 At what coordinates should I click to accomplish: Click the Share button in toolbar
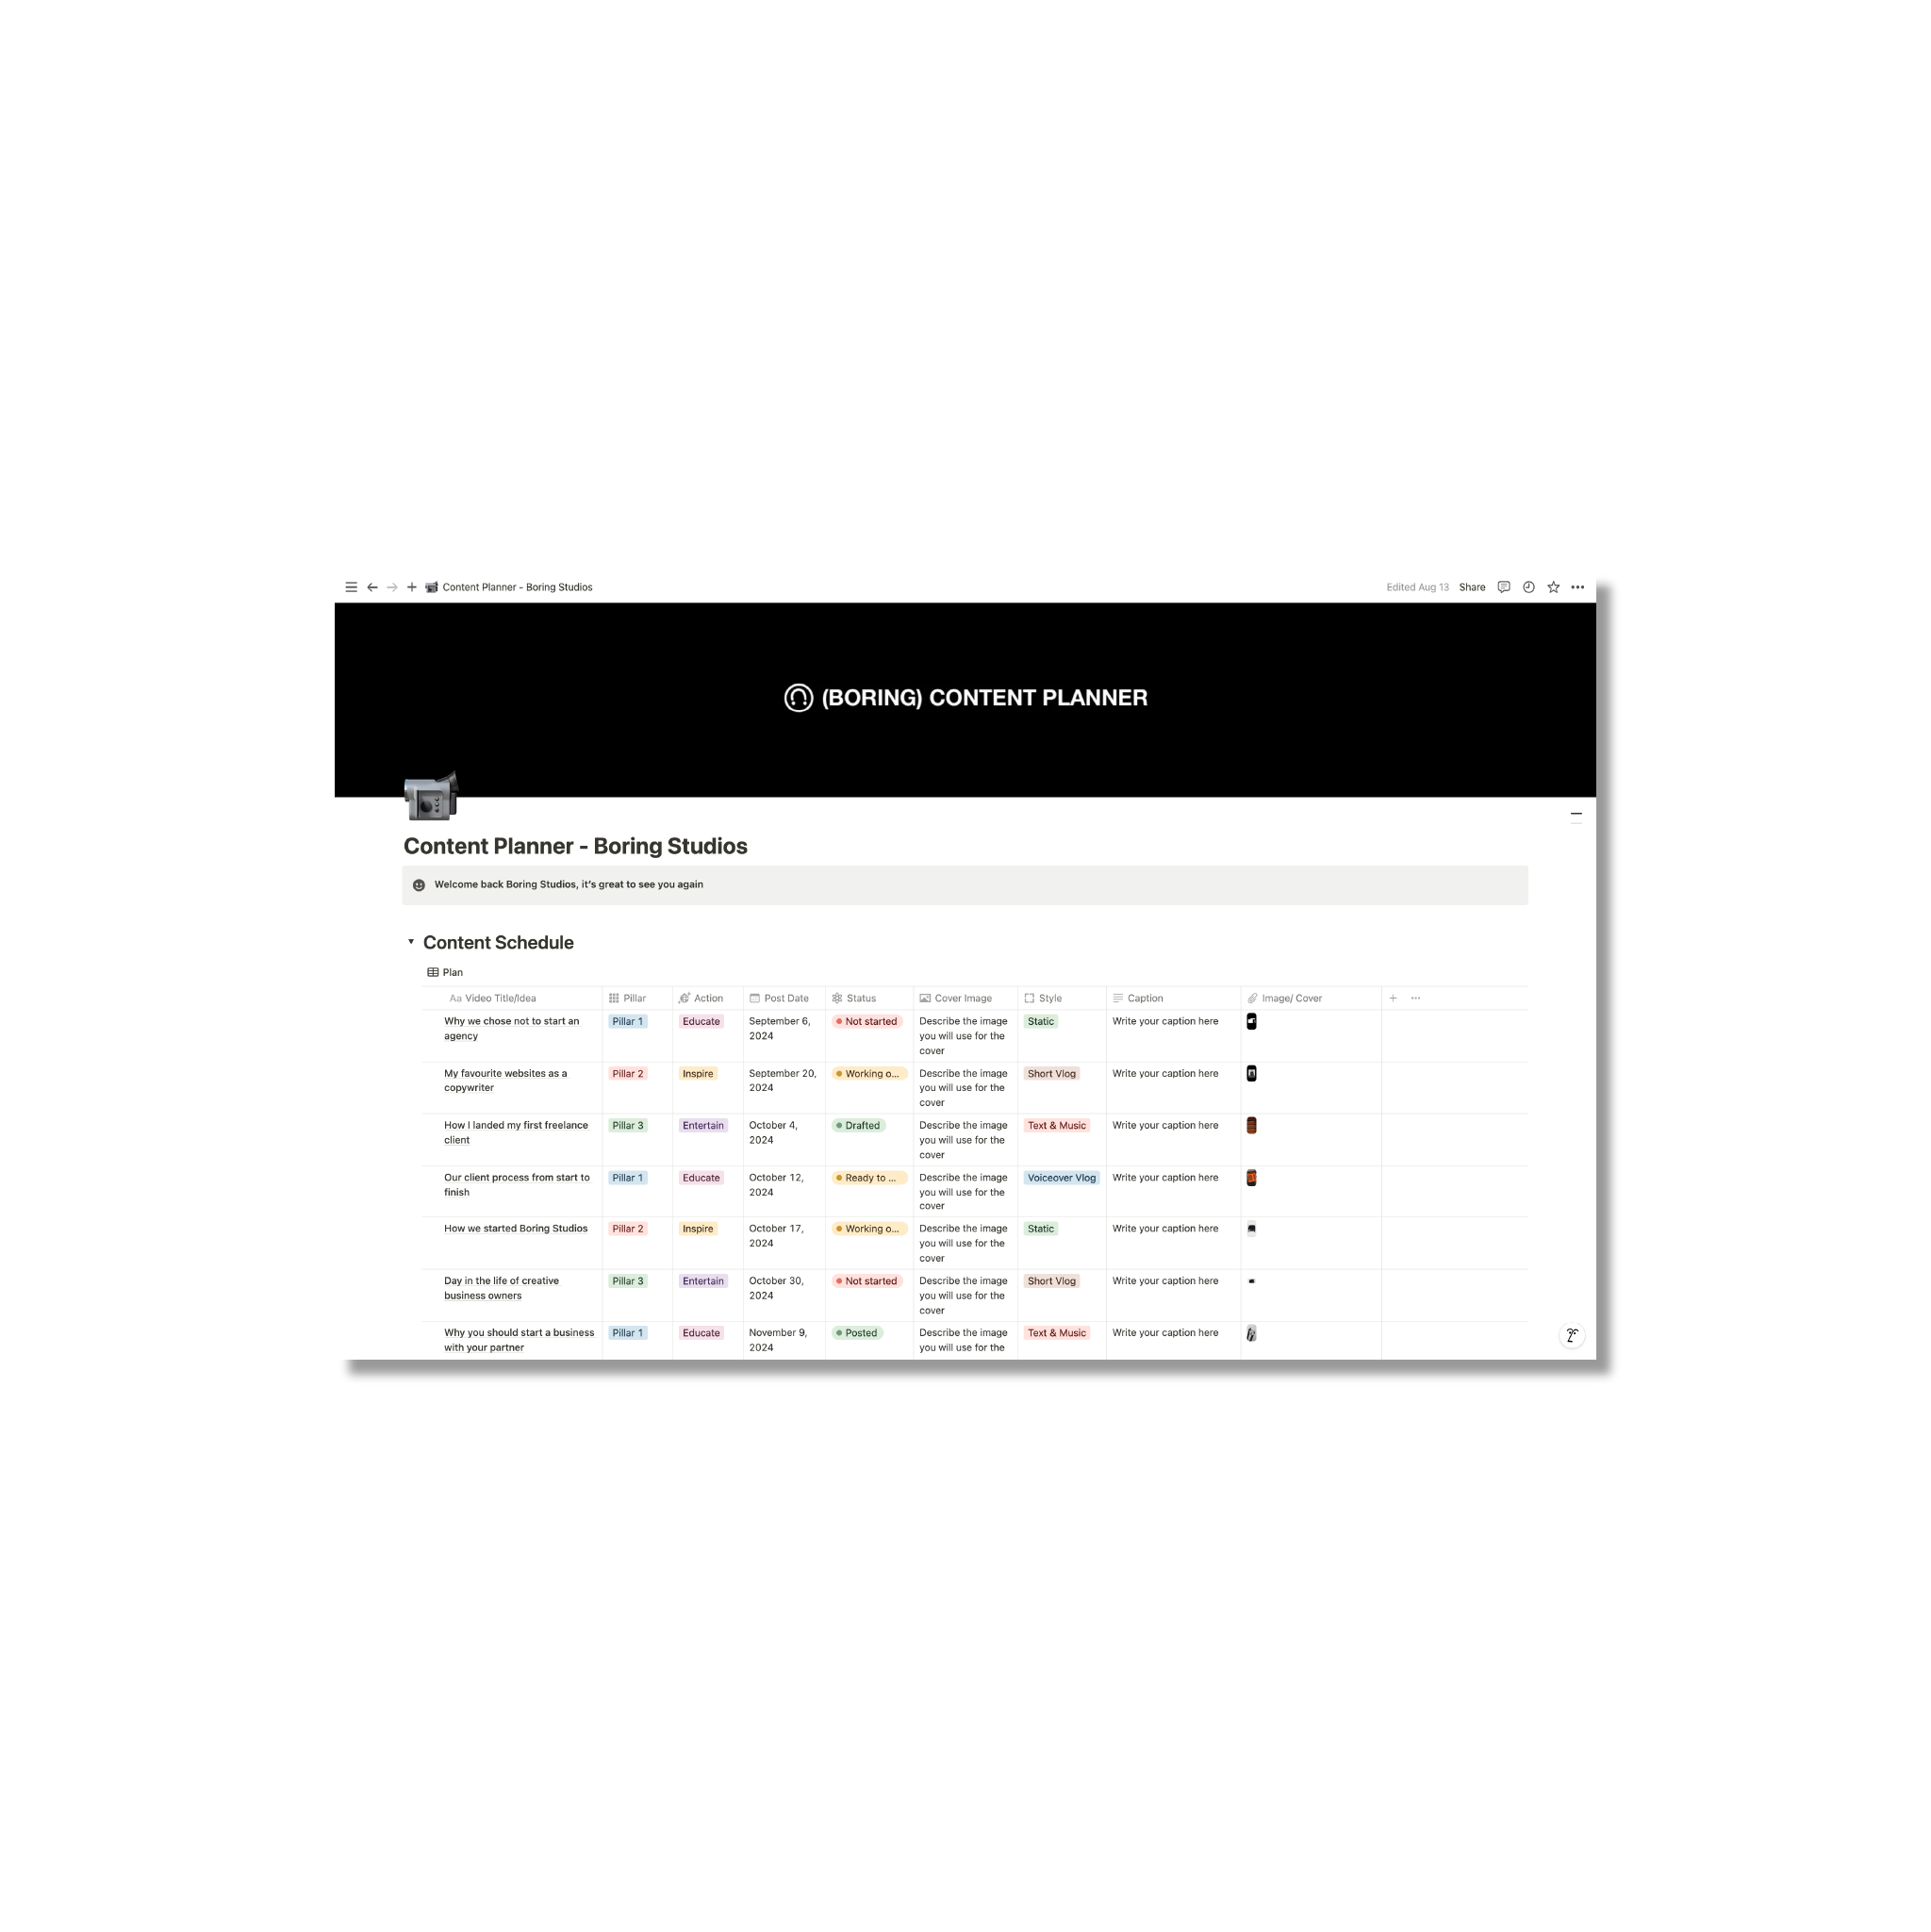tap(1471, 586)
